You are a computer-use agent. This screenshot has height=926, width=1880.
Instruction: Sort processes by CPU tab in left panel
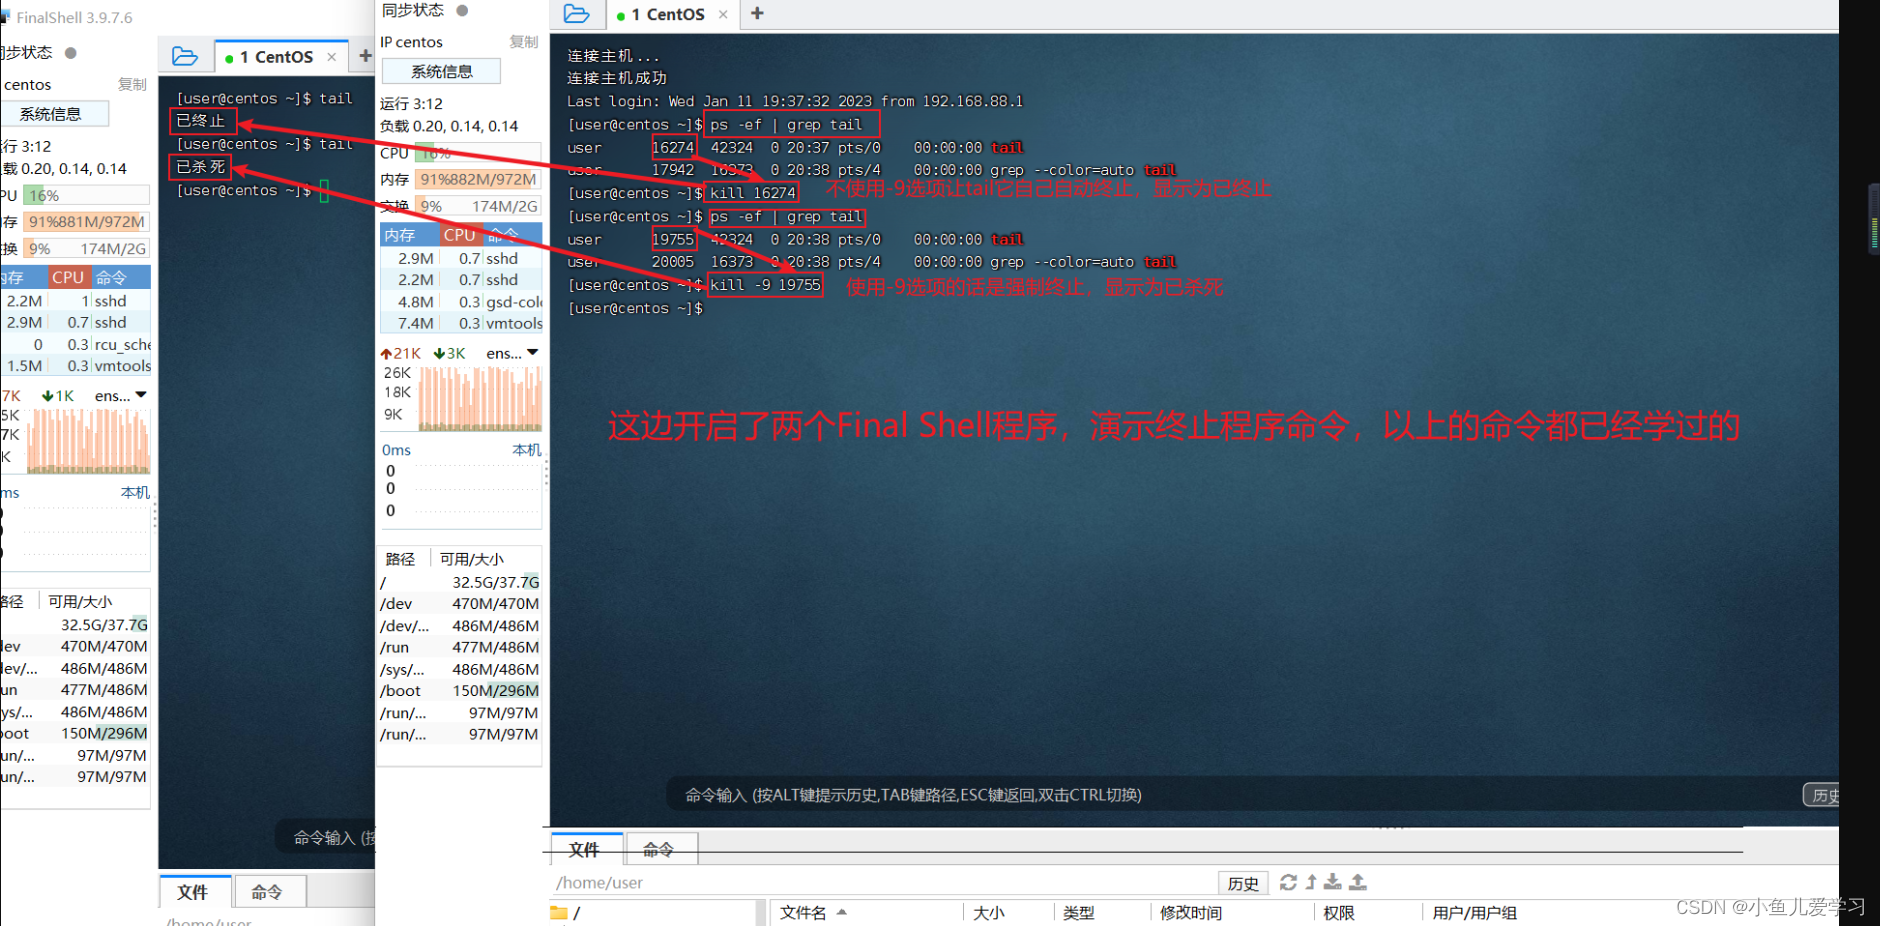pos(69,277)
